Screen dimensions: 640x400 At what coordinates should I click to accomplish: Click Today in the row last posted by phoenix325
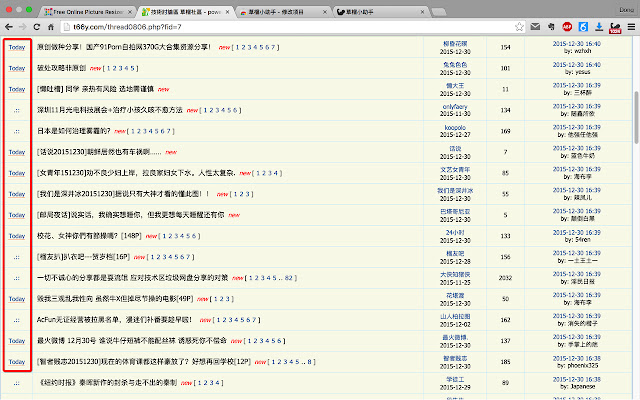point(17,362)
